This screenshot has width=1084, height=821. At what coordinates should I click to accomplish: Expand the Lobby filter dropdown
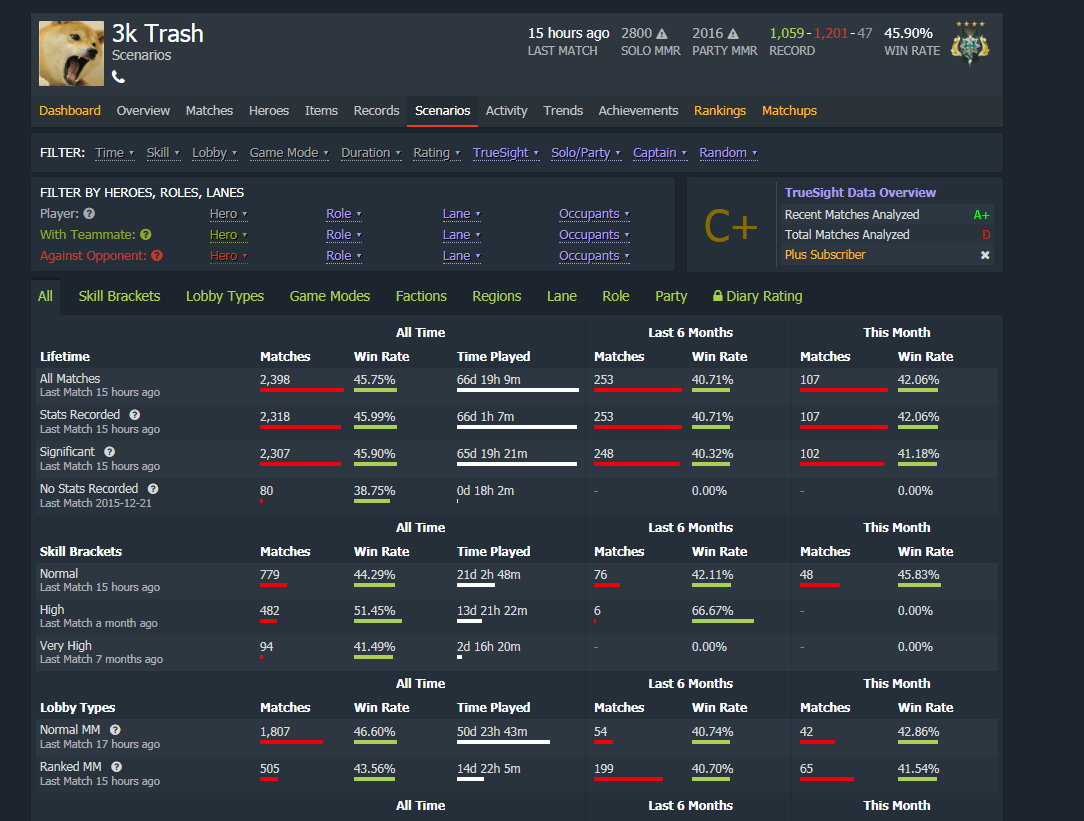point(214,153)
